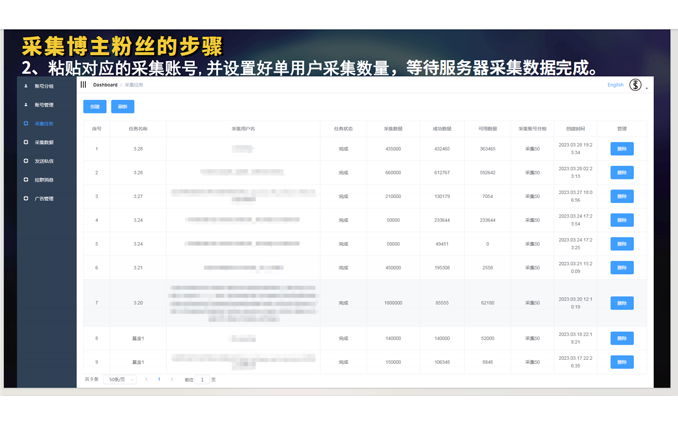Select page number 1 in pagination
Viewport: 678px width, 428px height.
(159, 380)
